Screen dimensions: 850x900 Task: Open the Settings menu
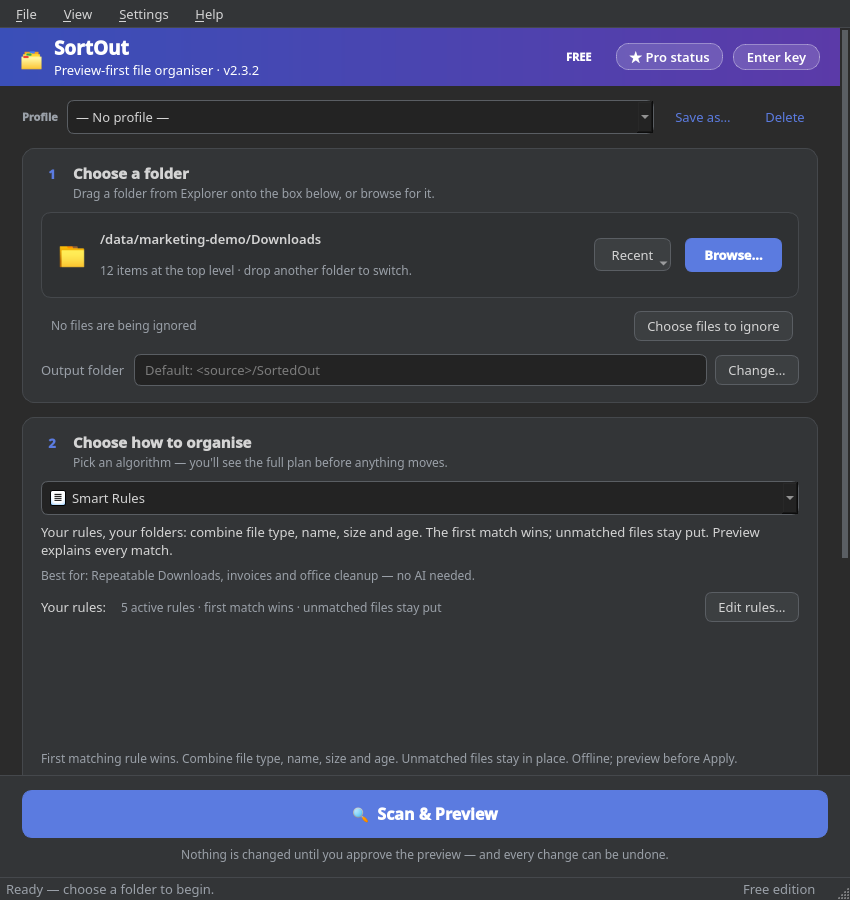[x=143, y=14]
